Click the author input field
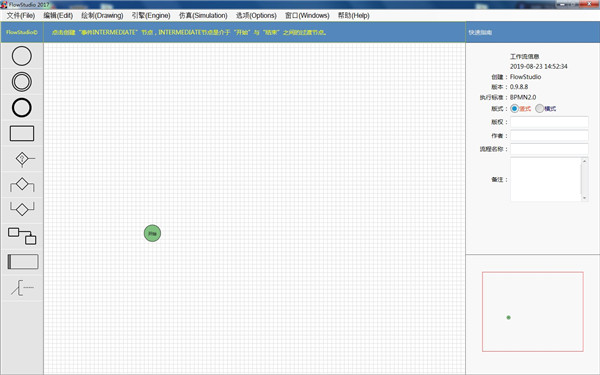Viewport: 600px width, 375px height. click(549, 135)
